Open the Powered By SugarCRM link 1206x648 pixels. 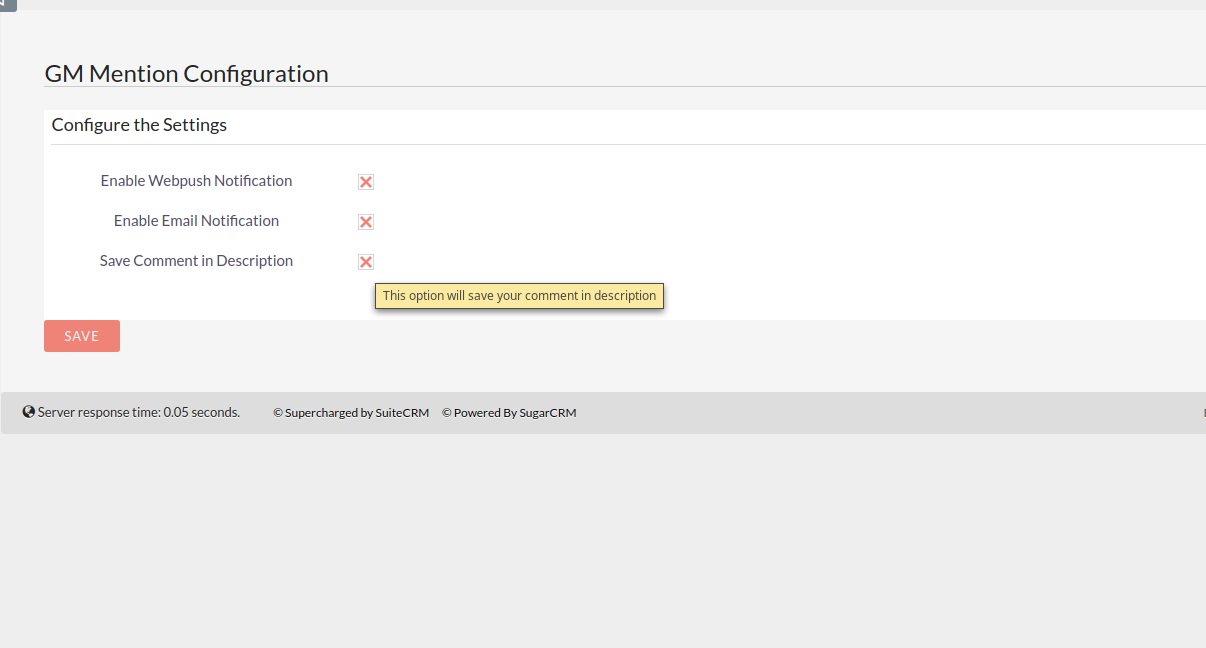coord(509,413)
